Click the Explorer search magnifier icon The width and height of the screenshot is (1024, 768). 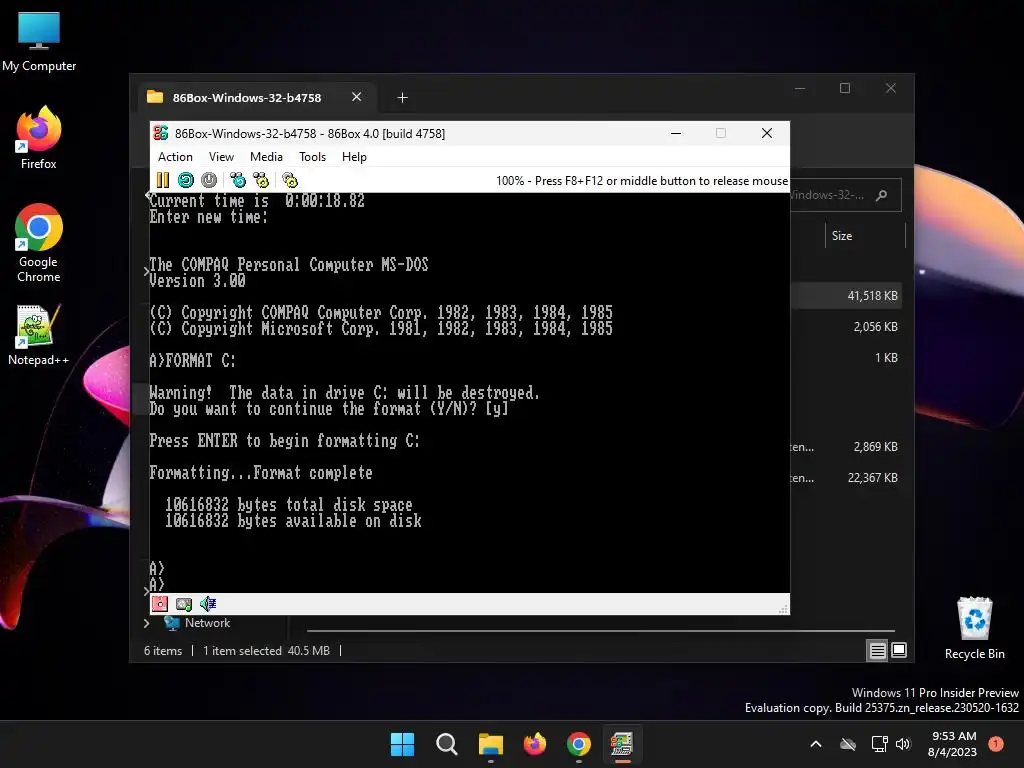882,195
